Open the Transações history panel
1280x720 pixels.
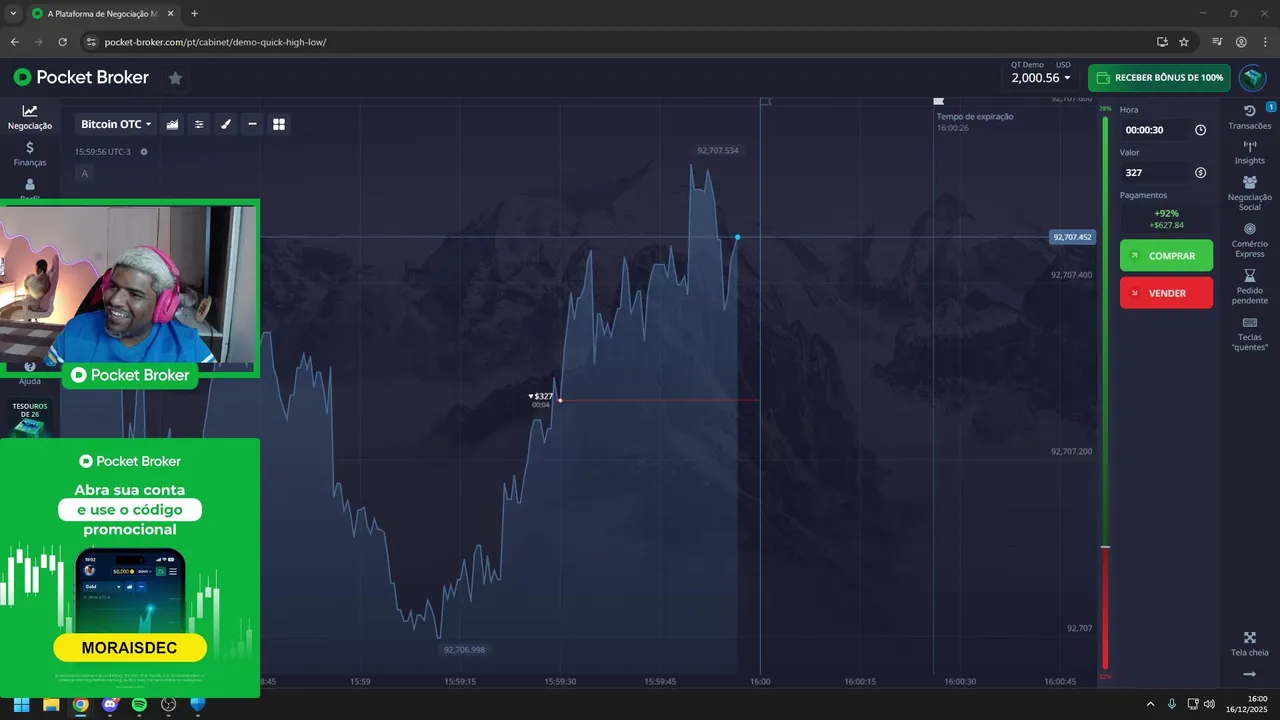(1249, 117)
